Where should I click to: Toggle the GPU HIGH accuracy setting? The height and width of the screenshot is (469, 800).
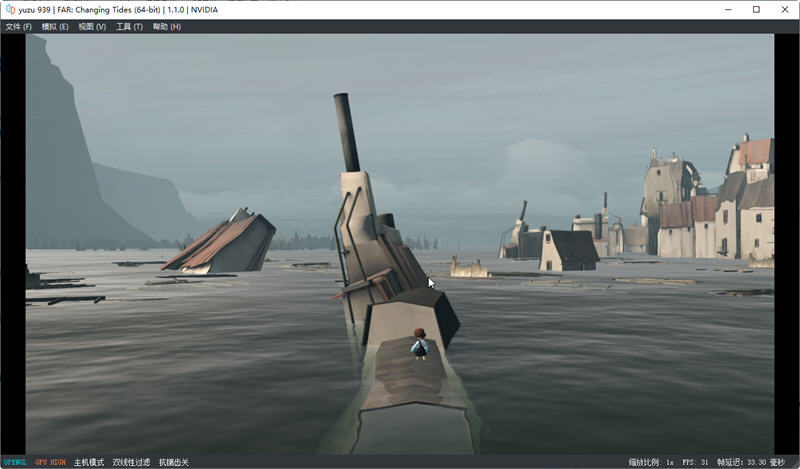tap(51, 462)
